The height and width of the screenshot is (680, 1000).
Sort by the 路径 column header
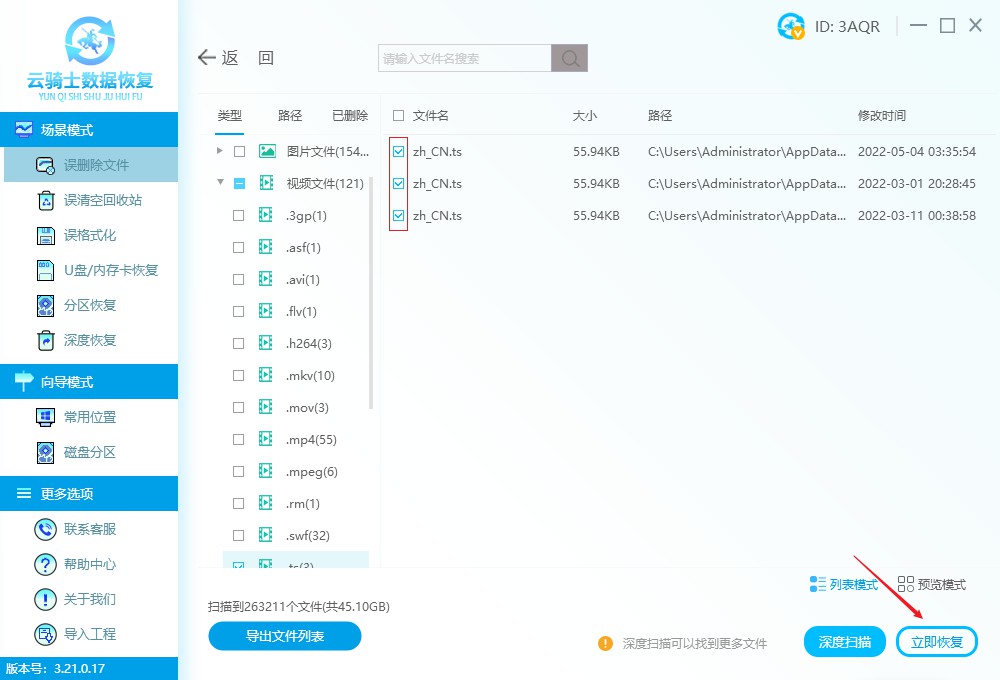pyautogui.click(x=660, y=115)
